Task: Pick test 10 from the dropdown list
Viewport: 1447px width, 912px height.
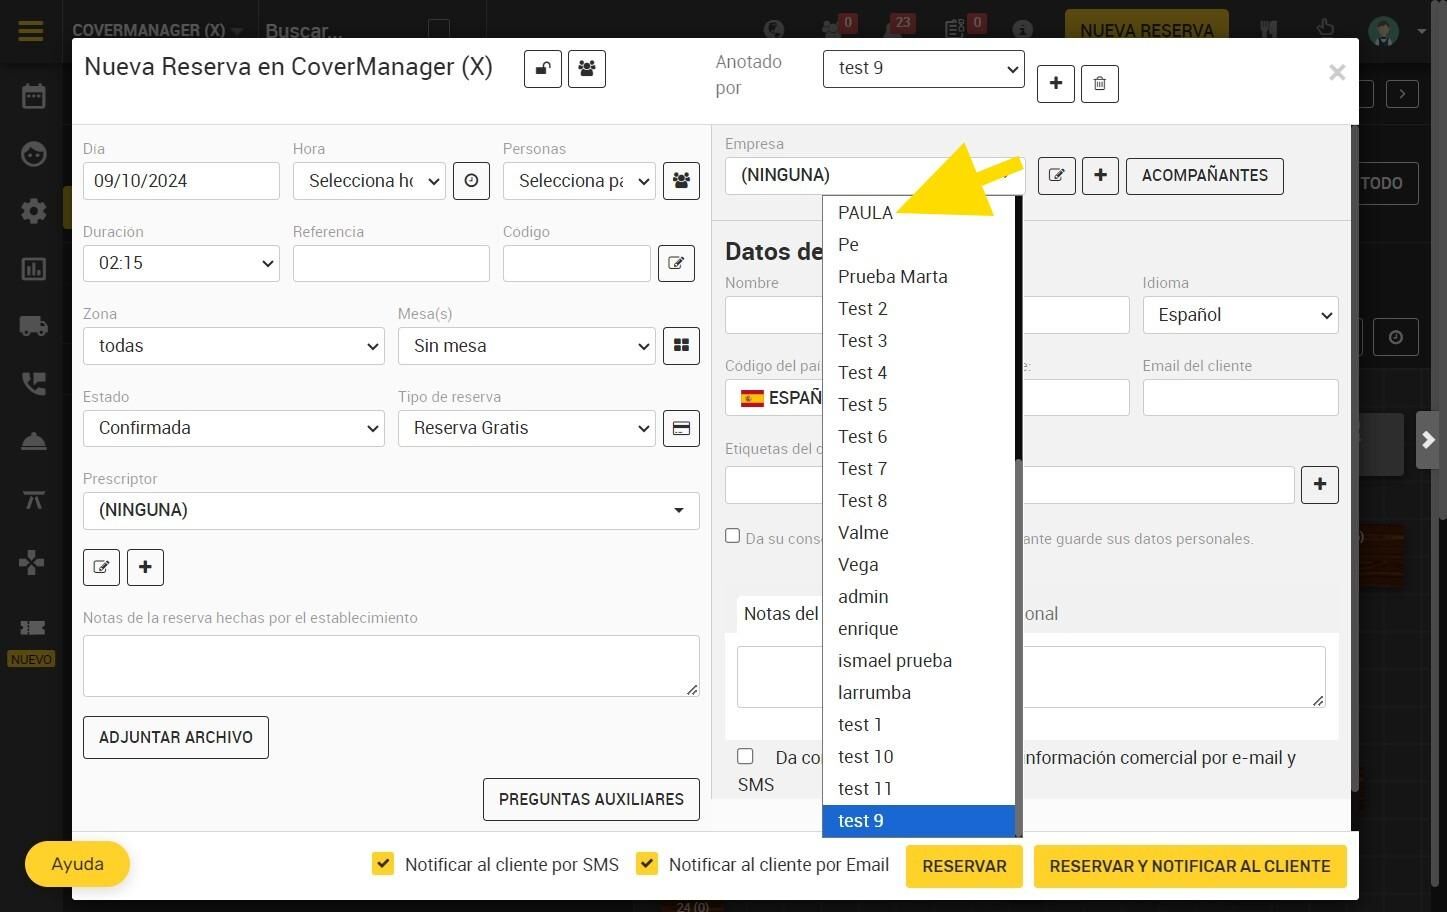Action: [x=919, y=757]
